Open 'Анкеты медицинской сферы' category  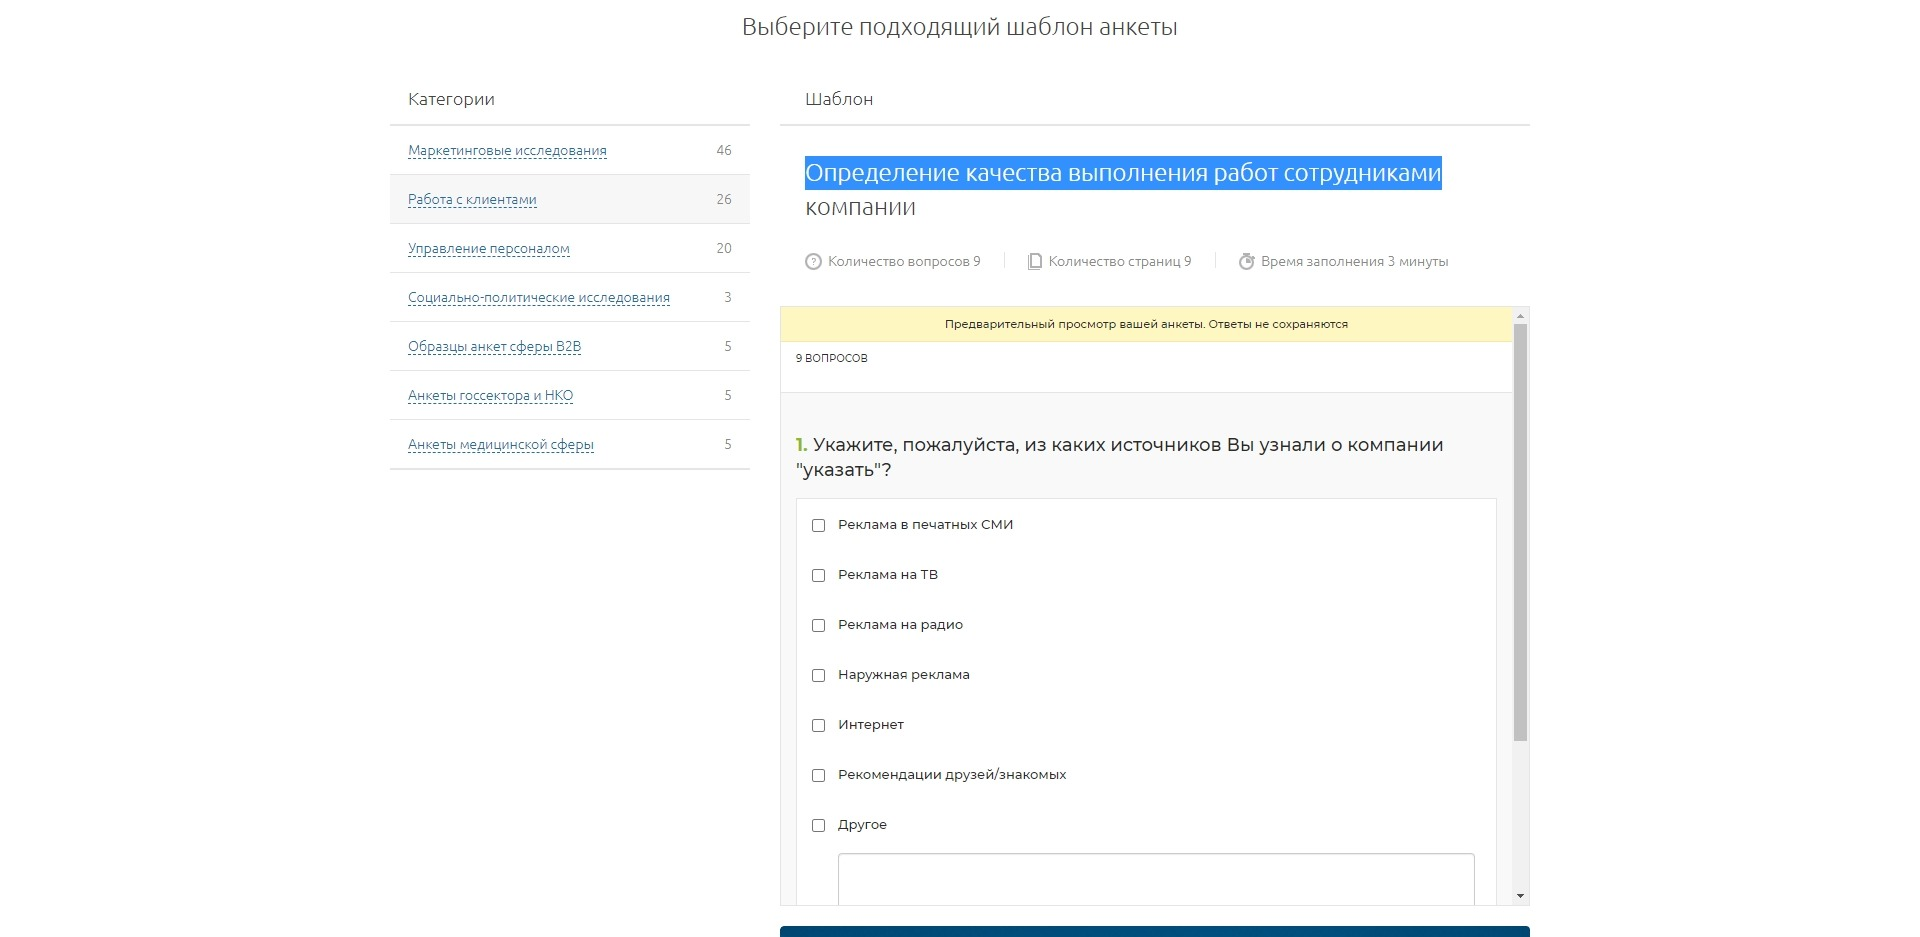(501, 445)
